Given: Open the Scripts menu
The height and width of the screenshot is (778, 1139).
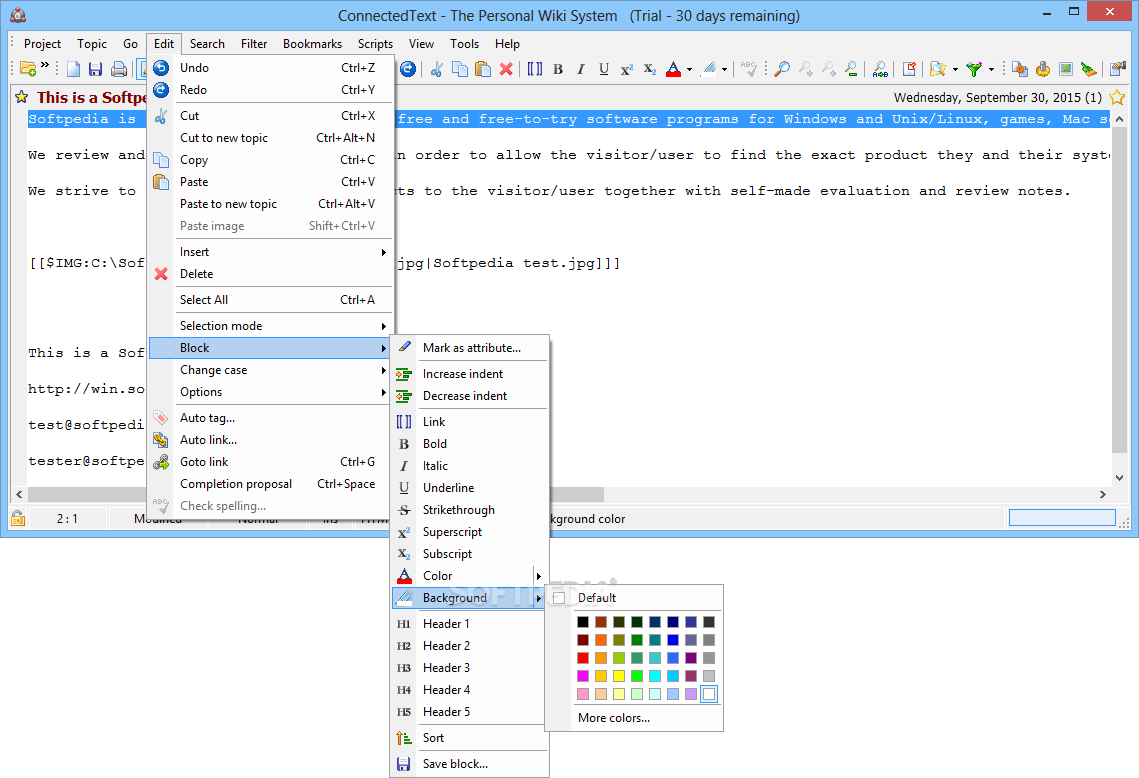Looking at the screenshot, I should point(375,44).
